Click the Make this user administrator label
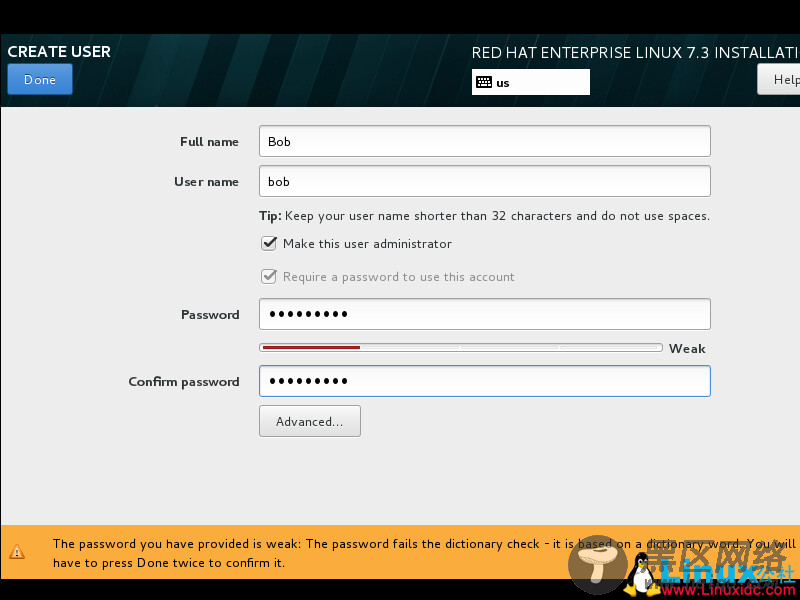 tap(367, 244)
